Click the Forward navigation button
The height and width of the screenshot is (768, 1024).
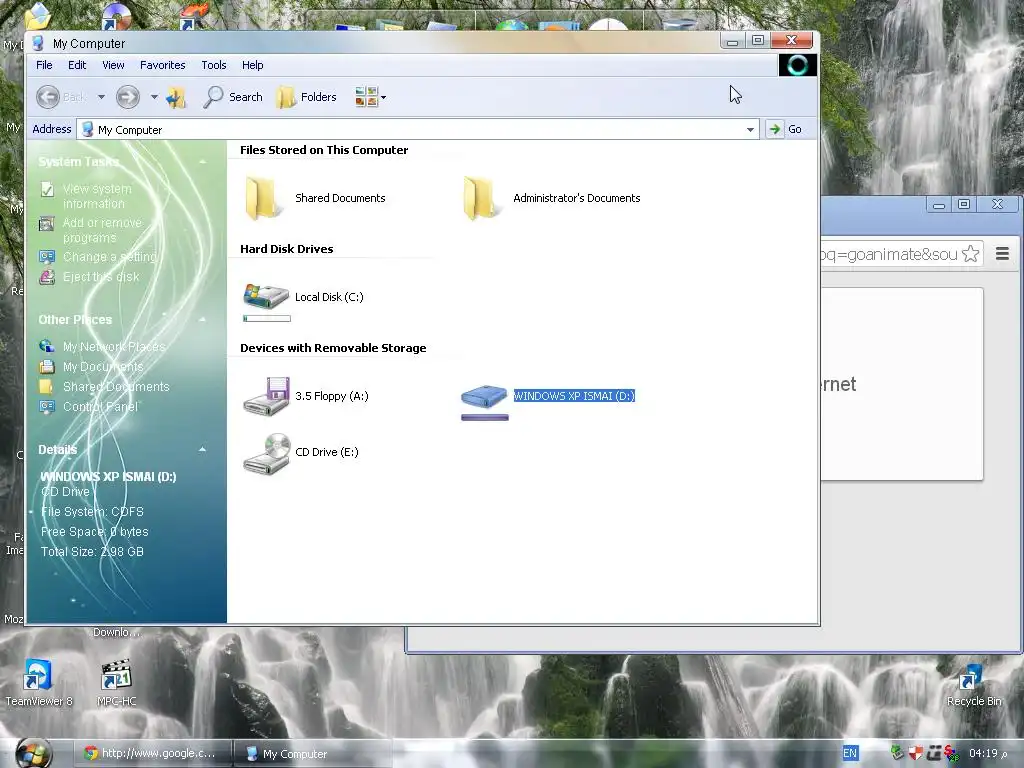click(x=128, y=97)
